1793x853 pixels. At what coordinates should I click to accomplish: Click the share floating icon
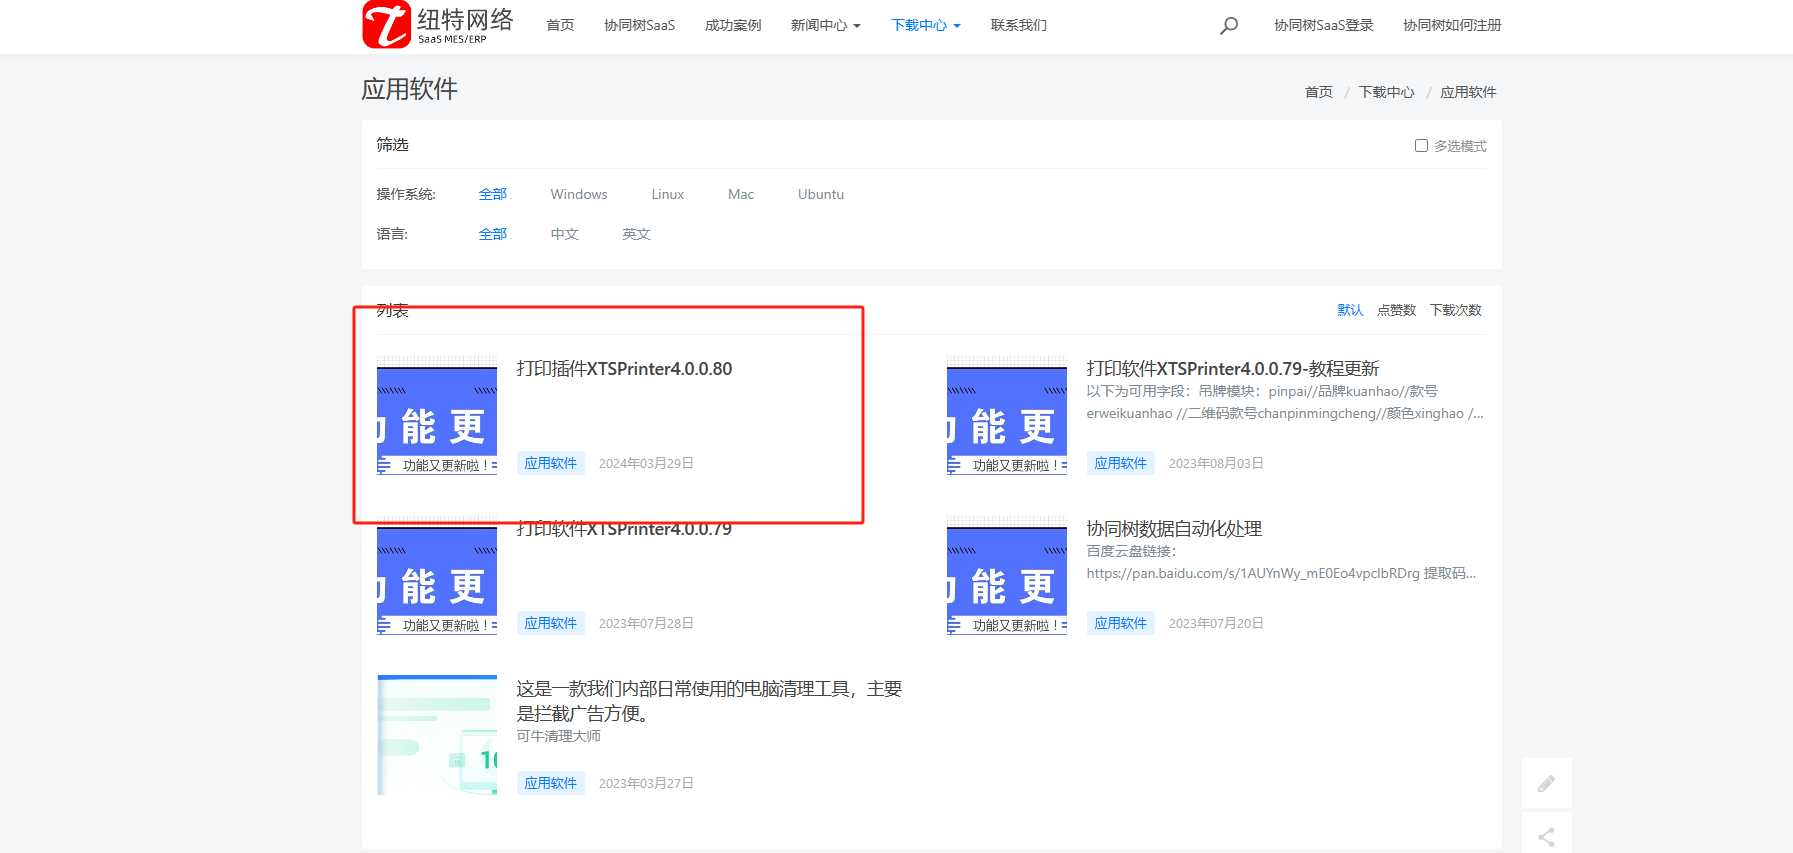pyautogui.click(x=1546, y=836)
